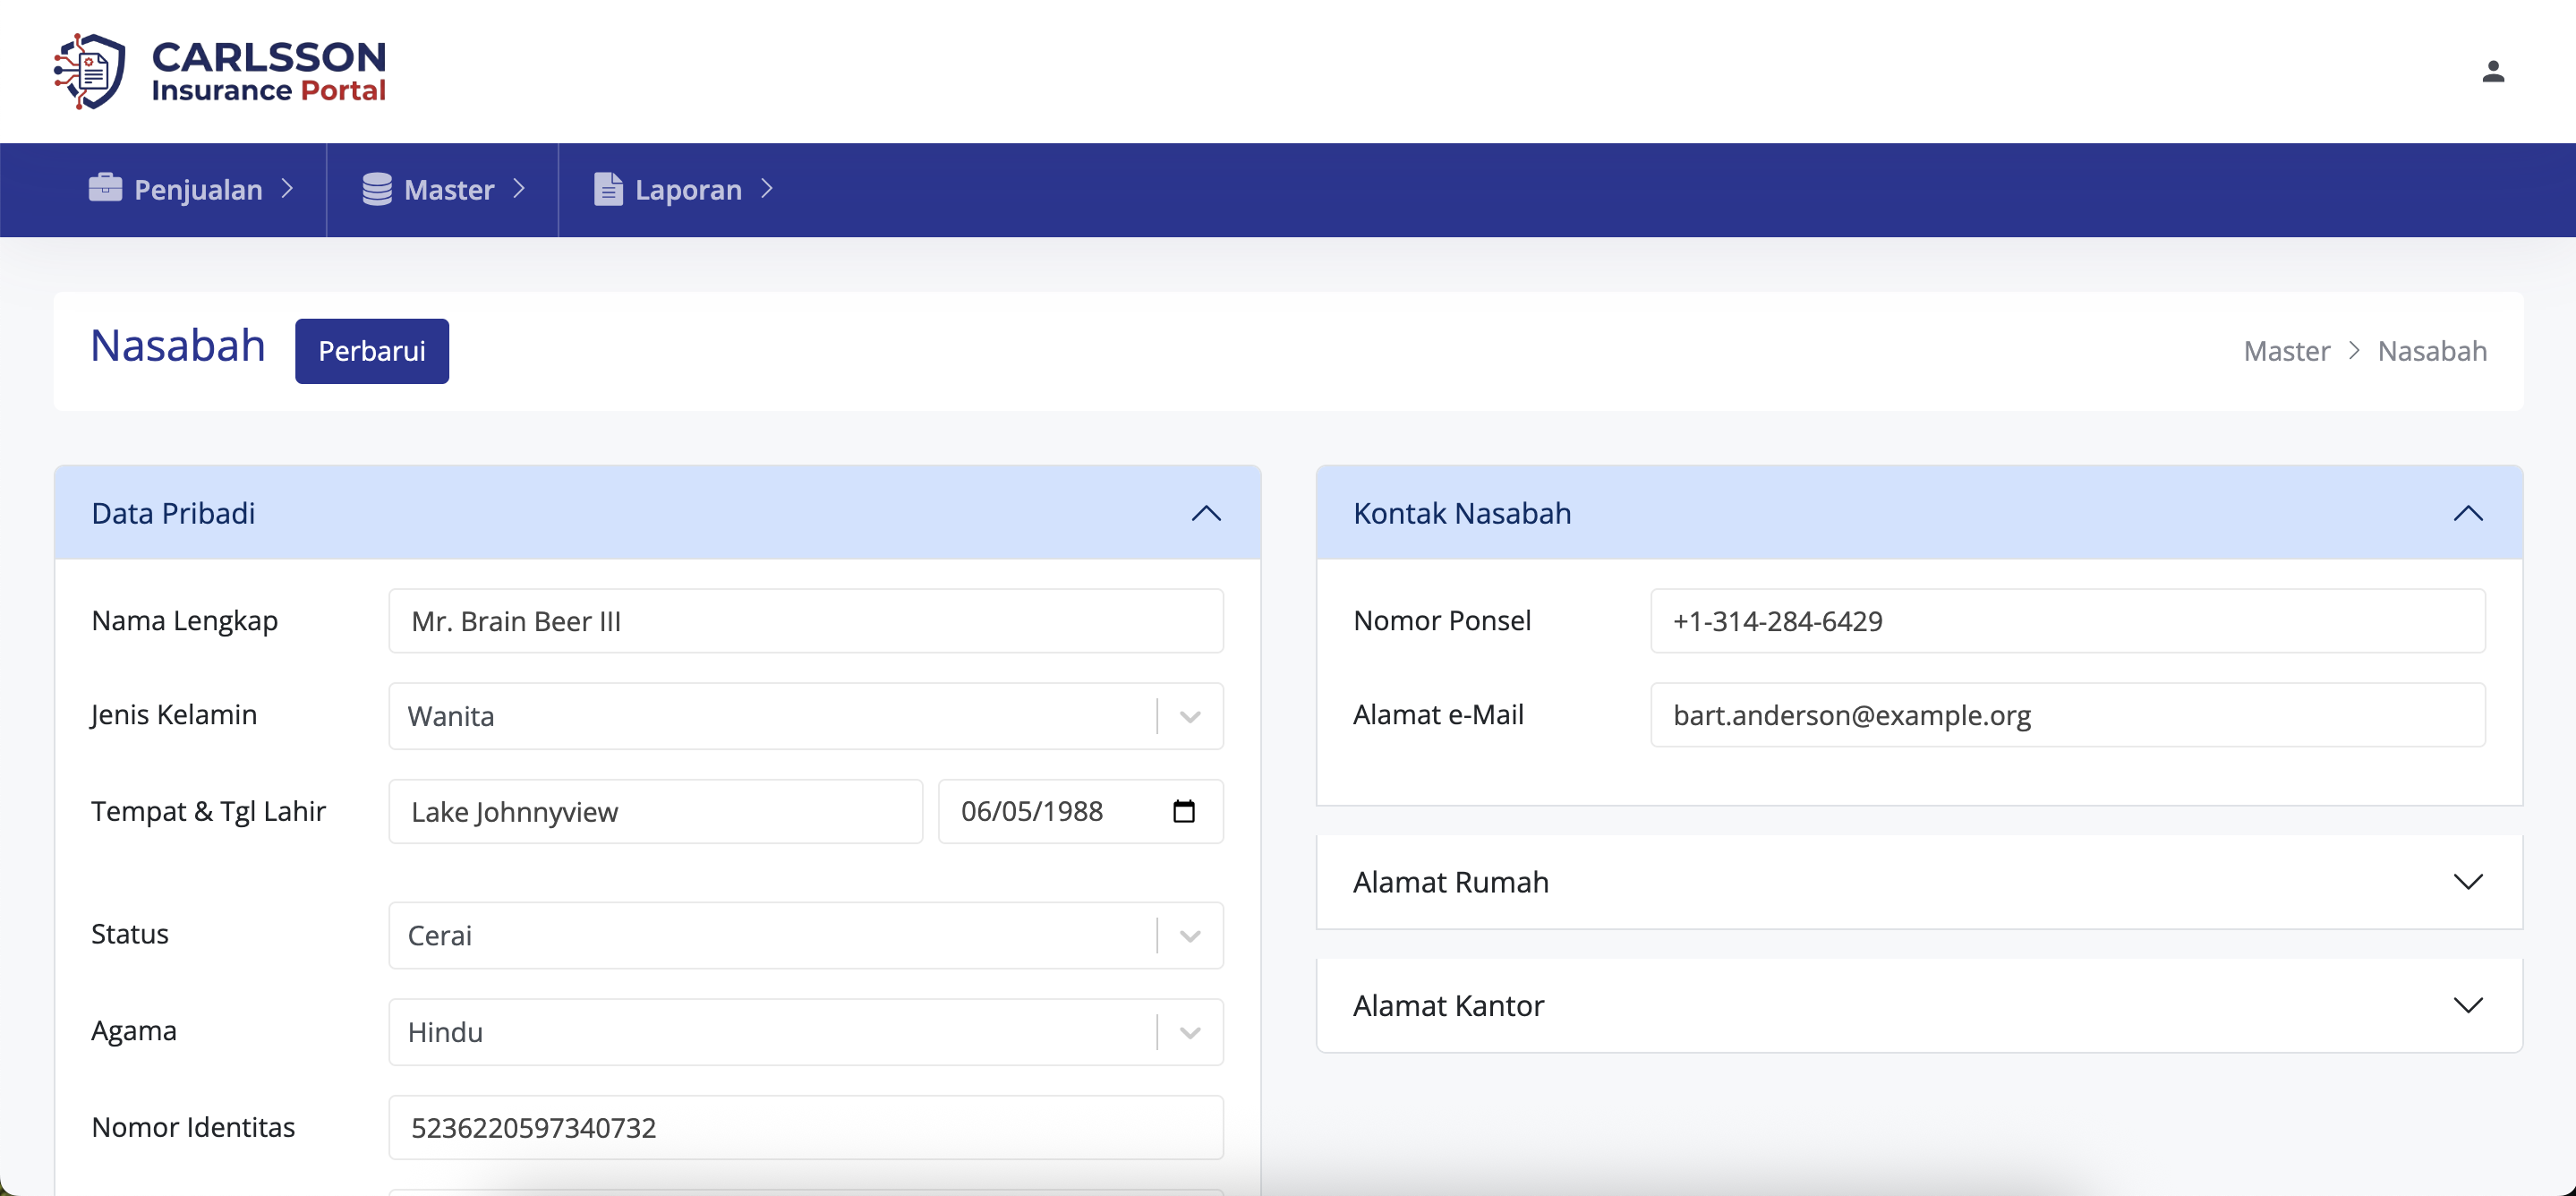Click the Carlsson Insurance Portal title
Image resolution: width=2576 pixels, height=1196 pixels.
coord(269,71)
